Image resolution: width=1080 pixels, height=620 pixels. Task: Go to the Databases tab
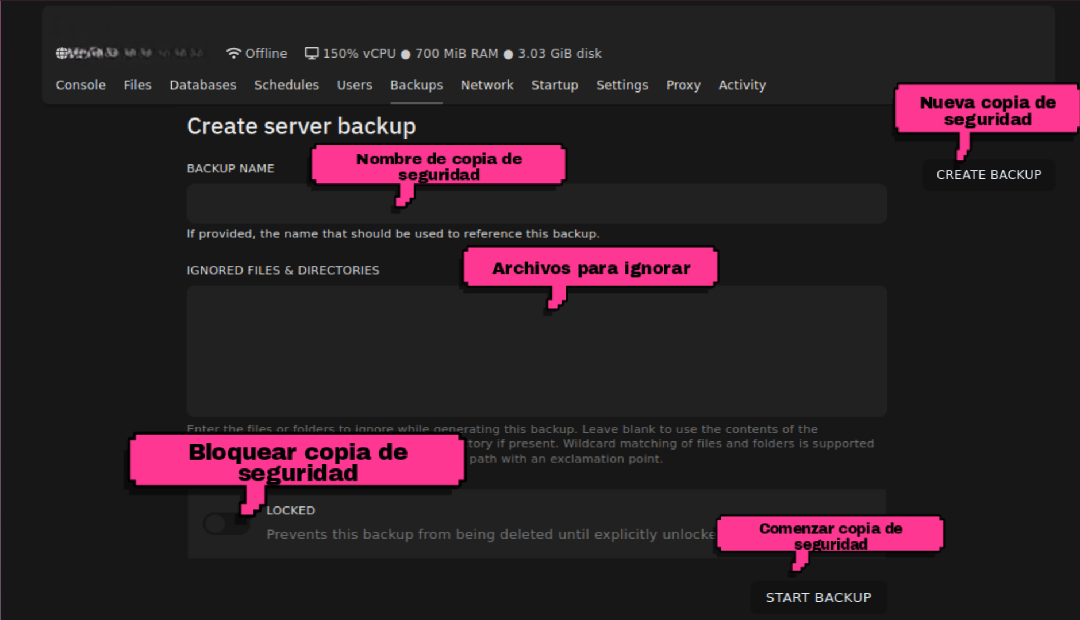(202, 85)
